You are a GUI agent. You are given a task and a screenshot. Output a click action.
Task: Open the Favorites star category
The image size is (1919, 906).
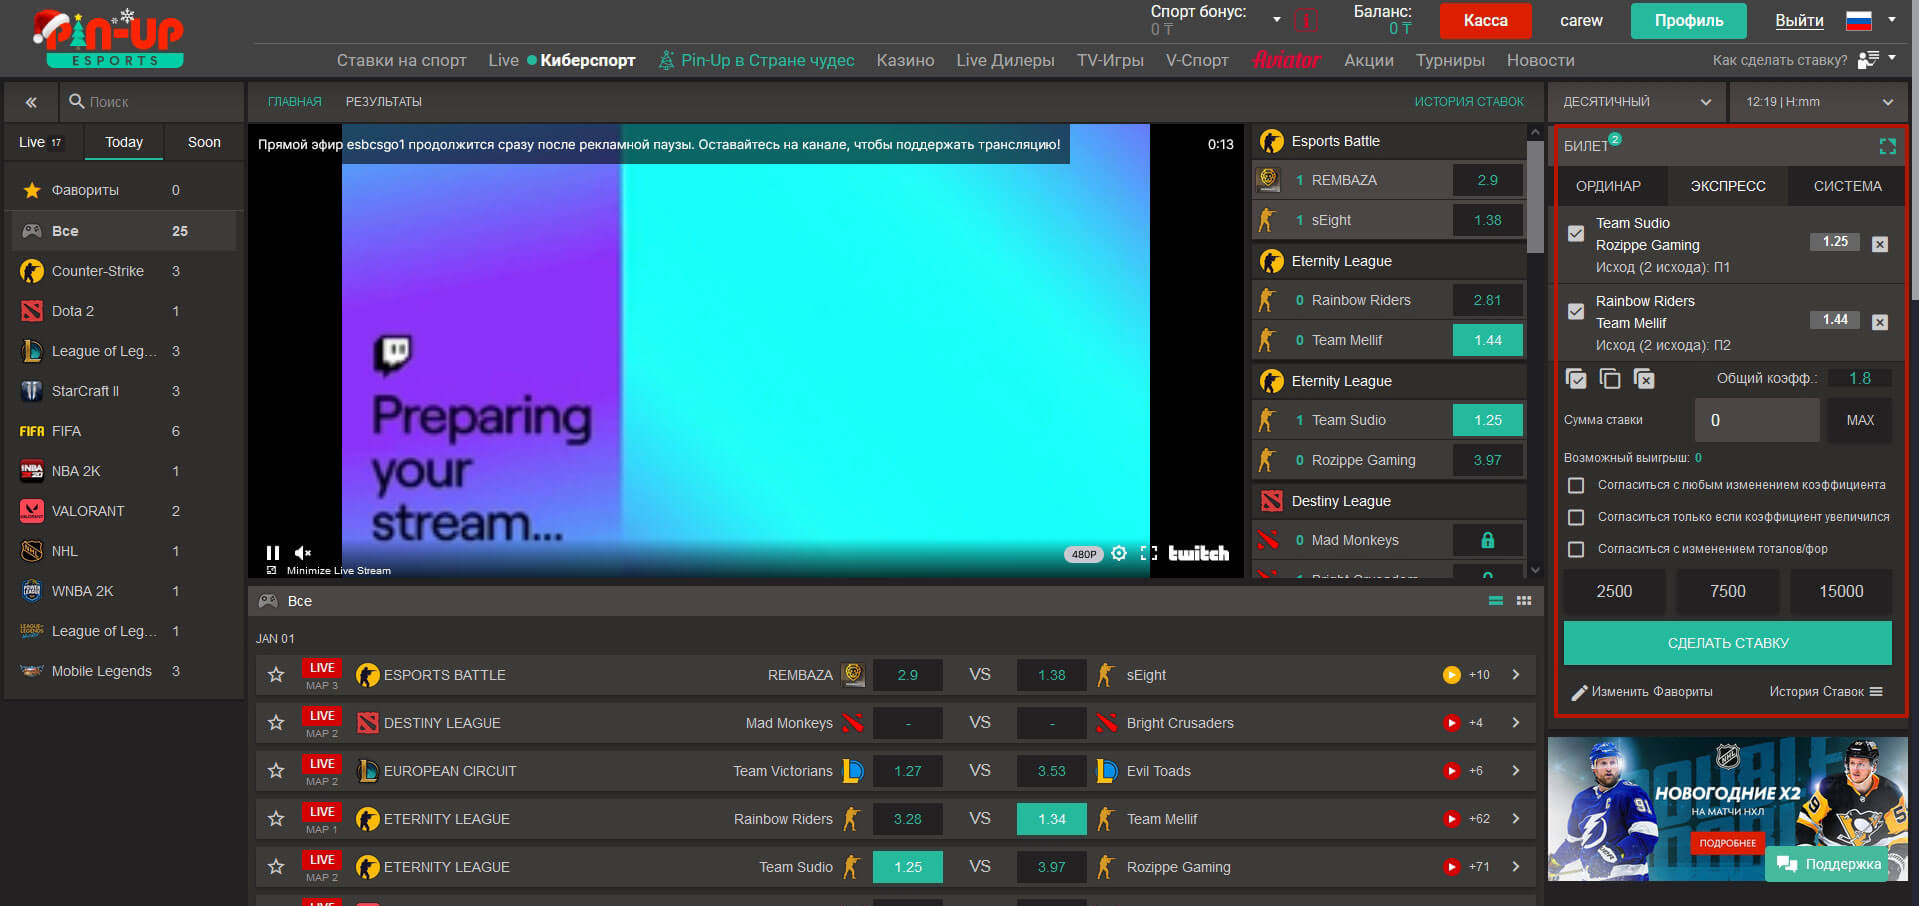pyautogui.click(x=124, y=190)
